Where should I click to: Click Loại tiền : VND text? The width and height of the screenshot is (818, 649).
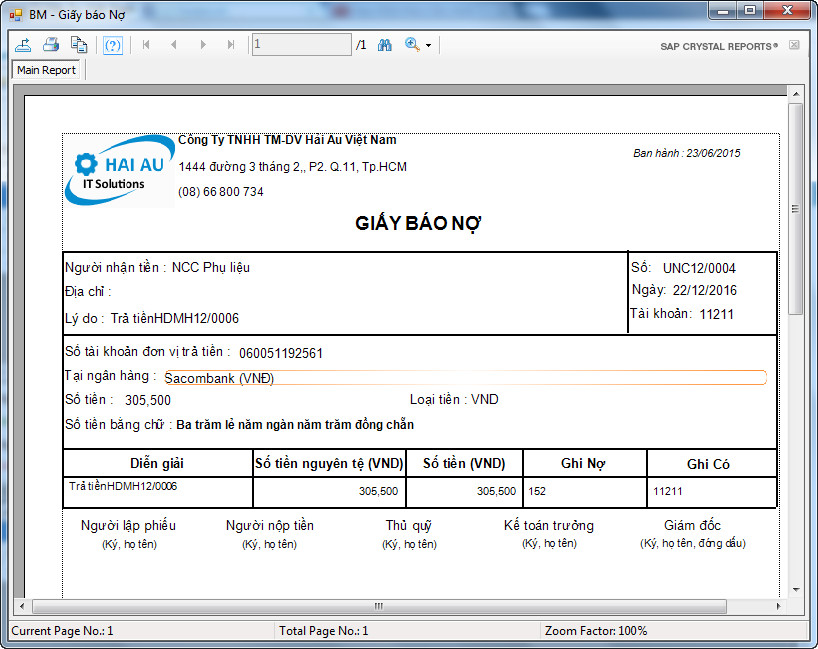[454, 400]
